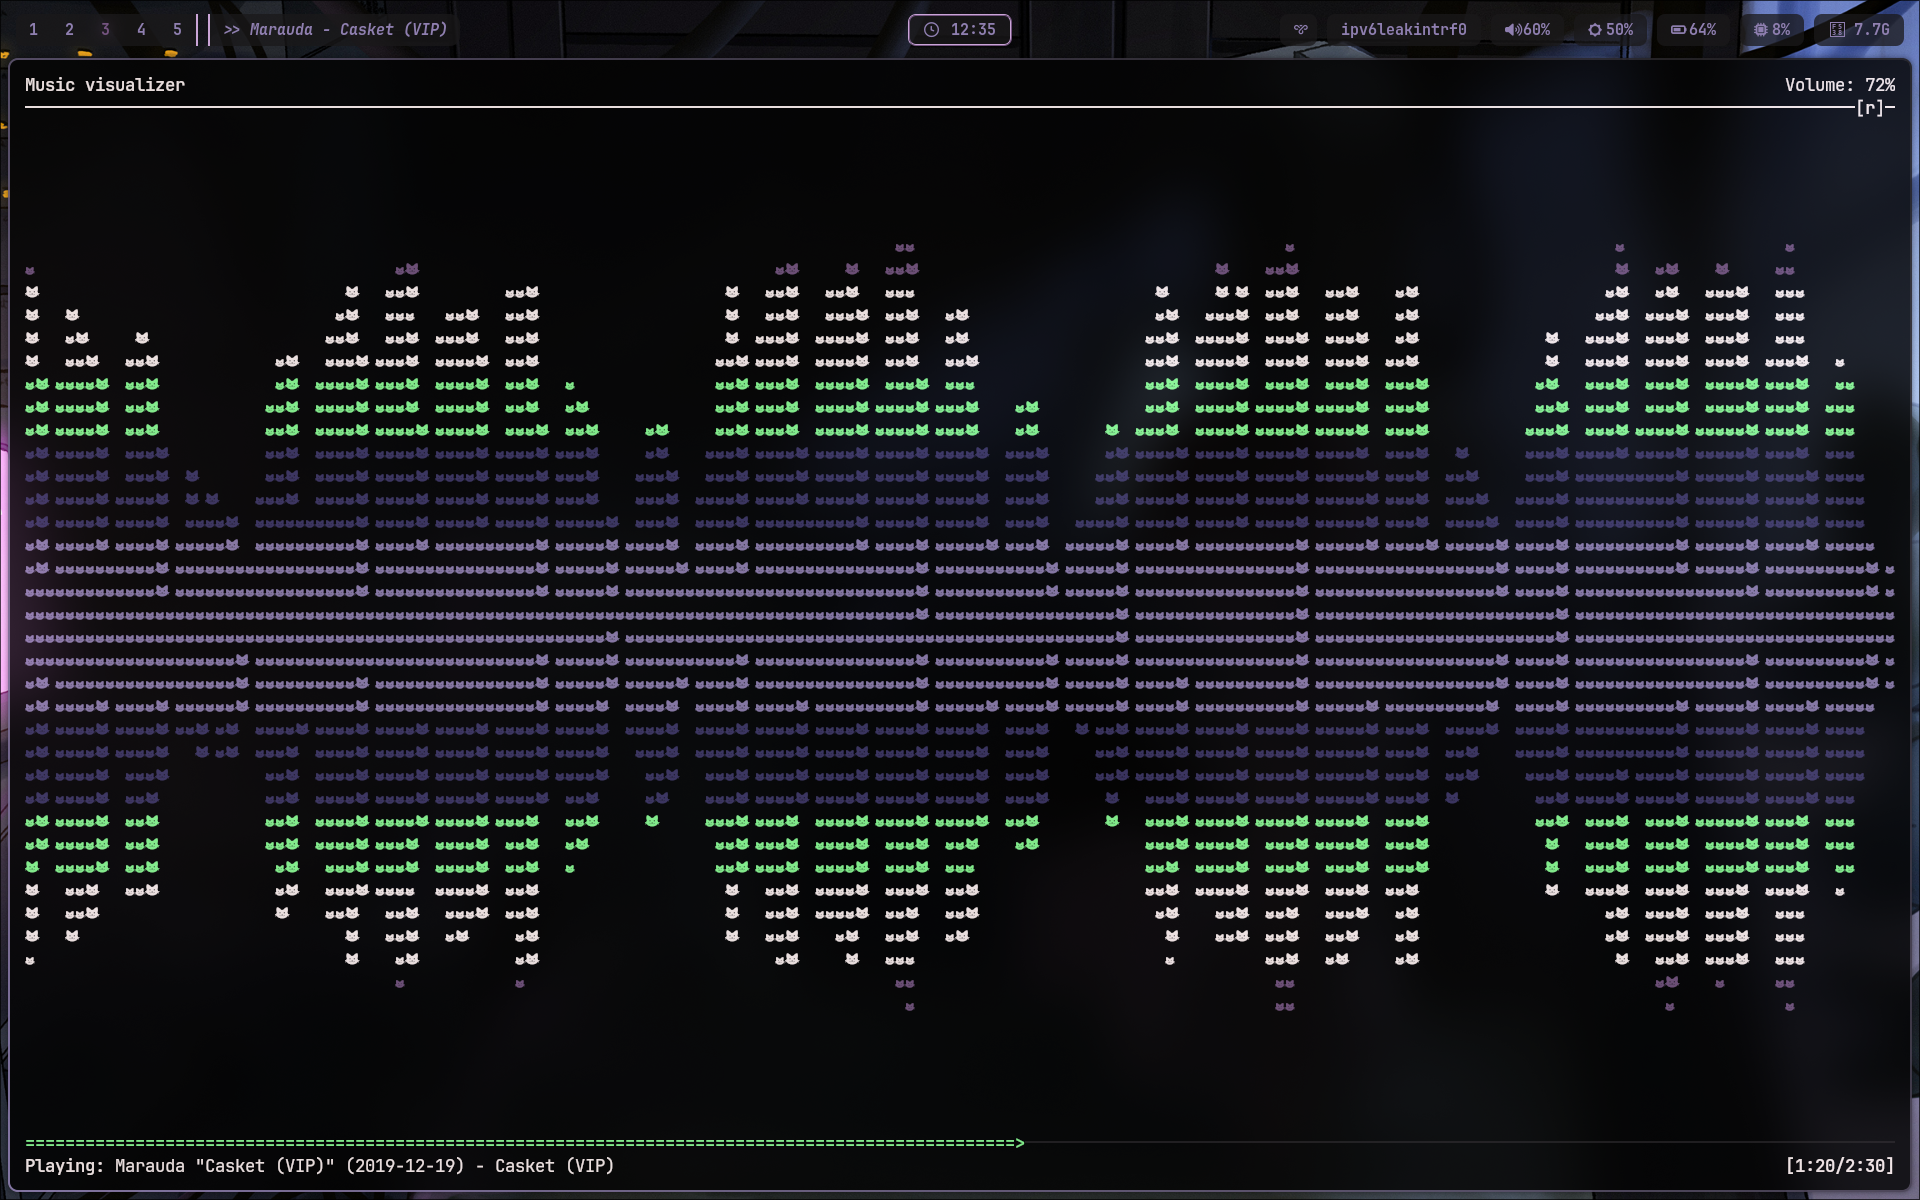The image size is (1920, 1200).
Task: Click the Volume: 72% indicator
Action: tap(1839, 85)
